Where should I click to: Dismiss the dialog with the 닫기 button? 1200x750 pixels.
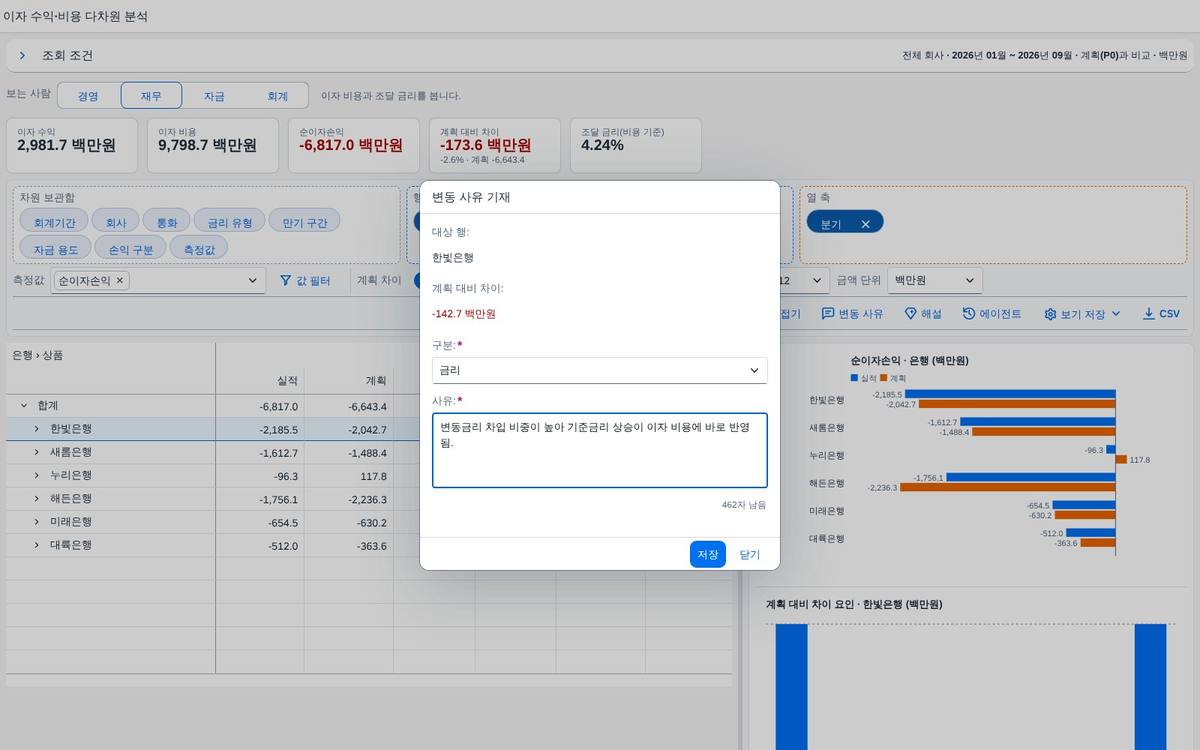(x=749, y=554)
